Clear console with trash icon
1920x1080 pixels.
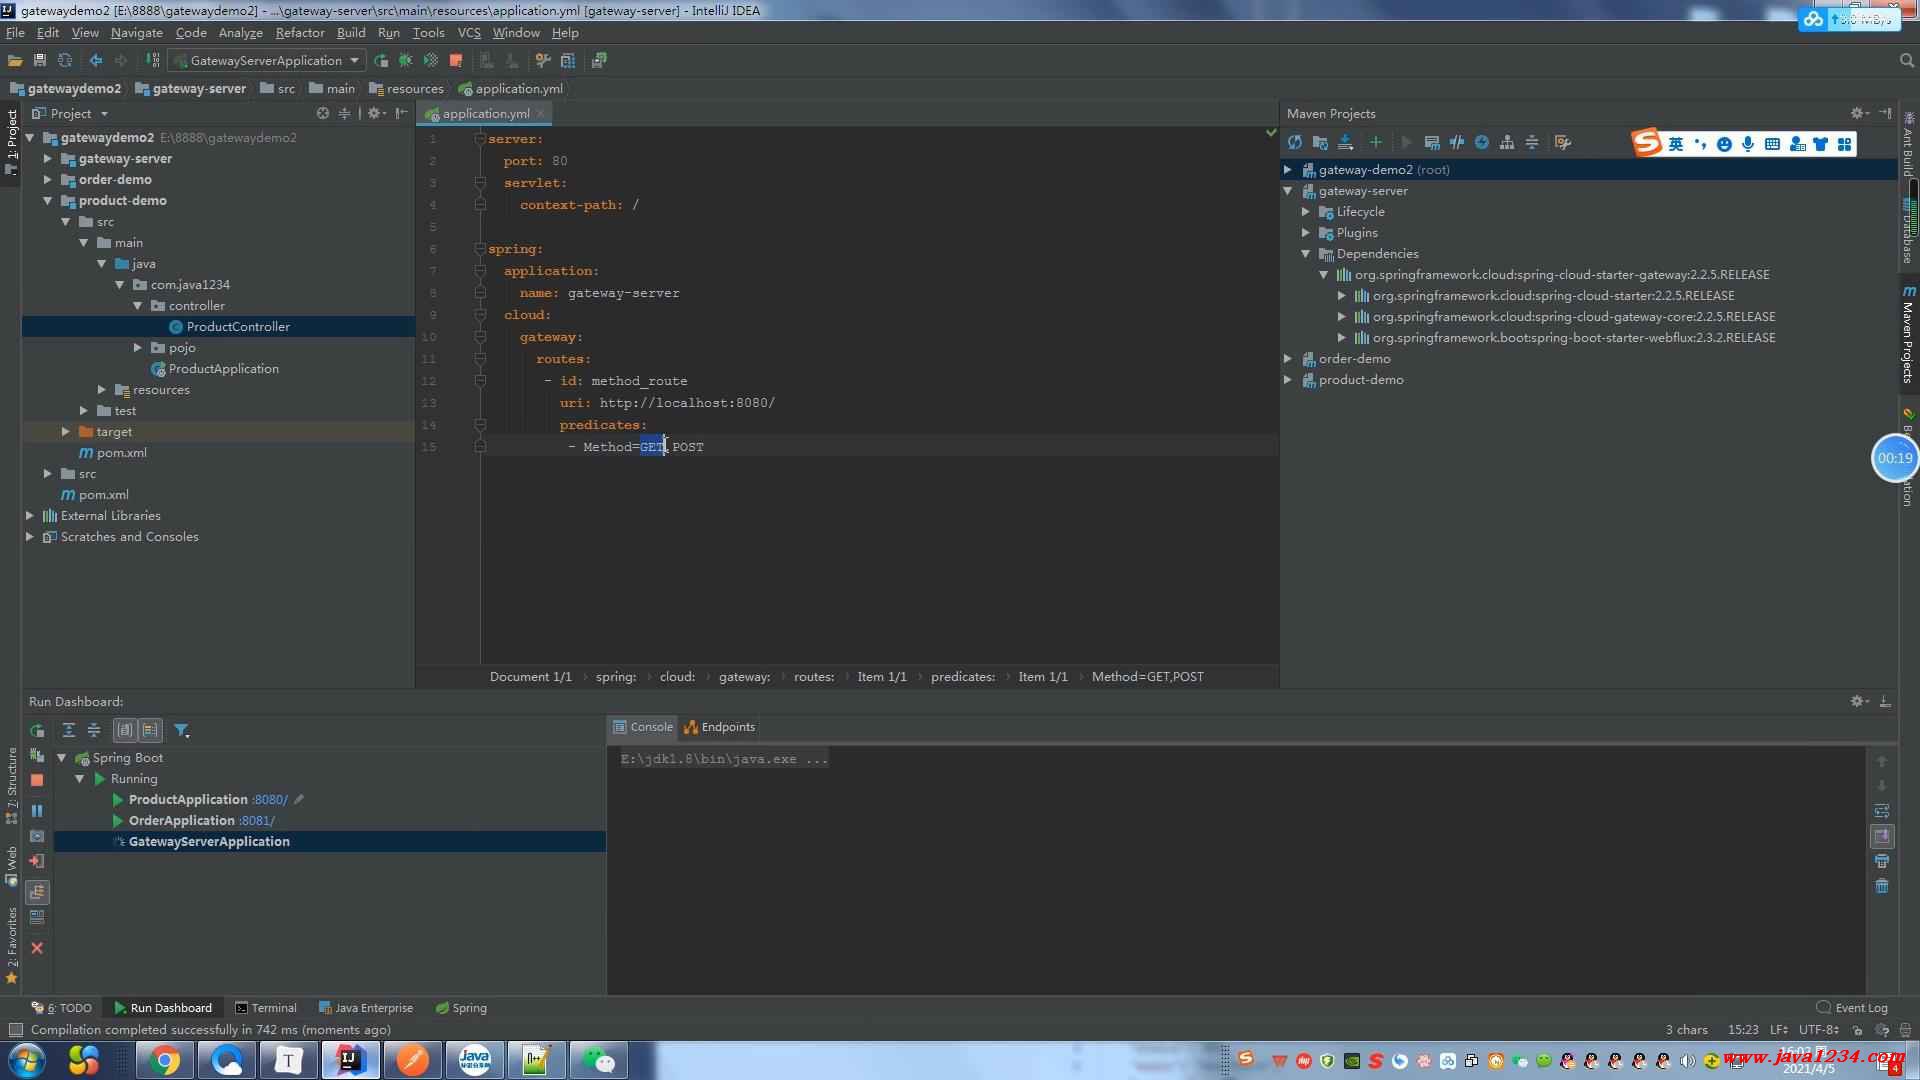[x=1882, y=886]
